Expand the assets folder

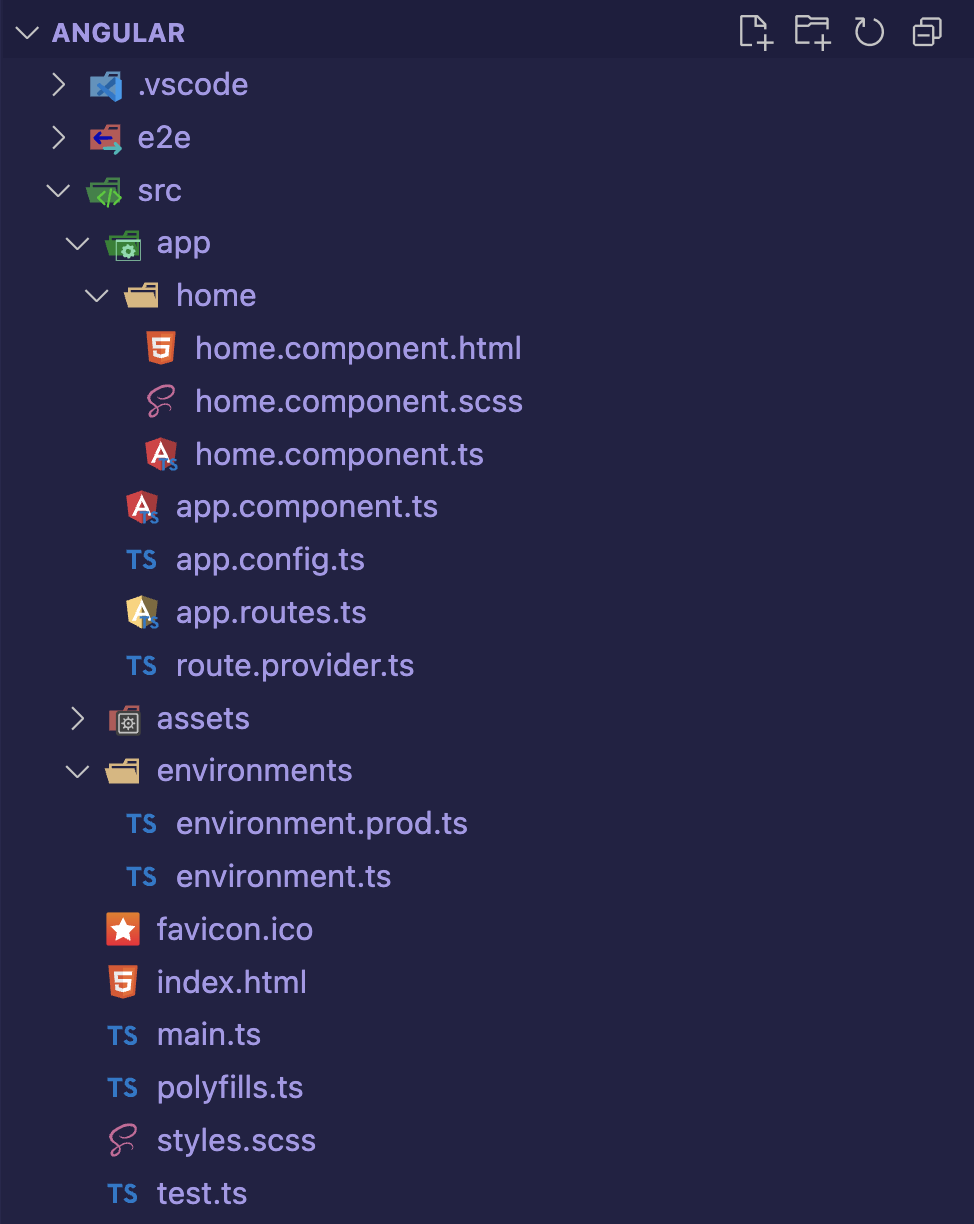77,718
